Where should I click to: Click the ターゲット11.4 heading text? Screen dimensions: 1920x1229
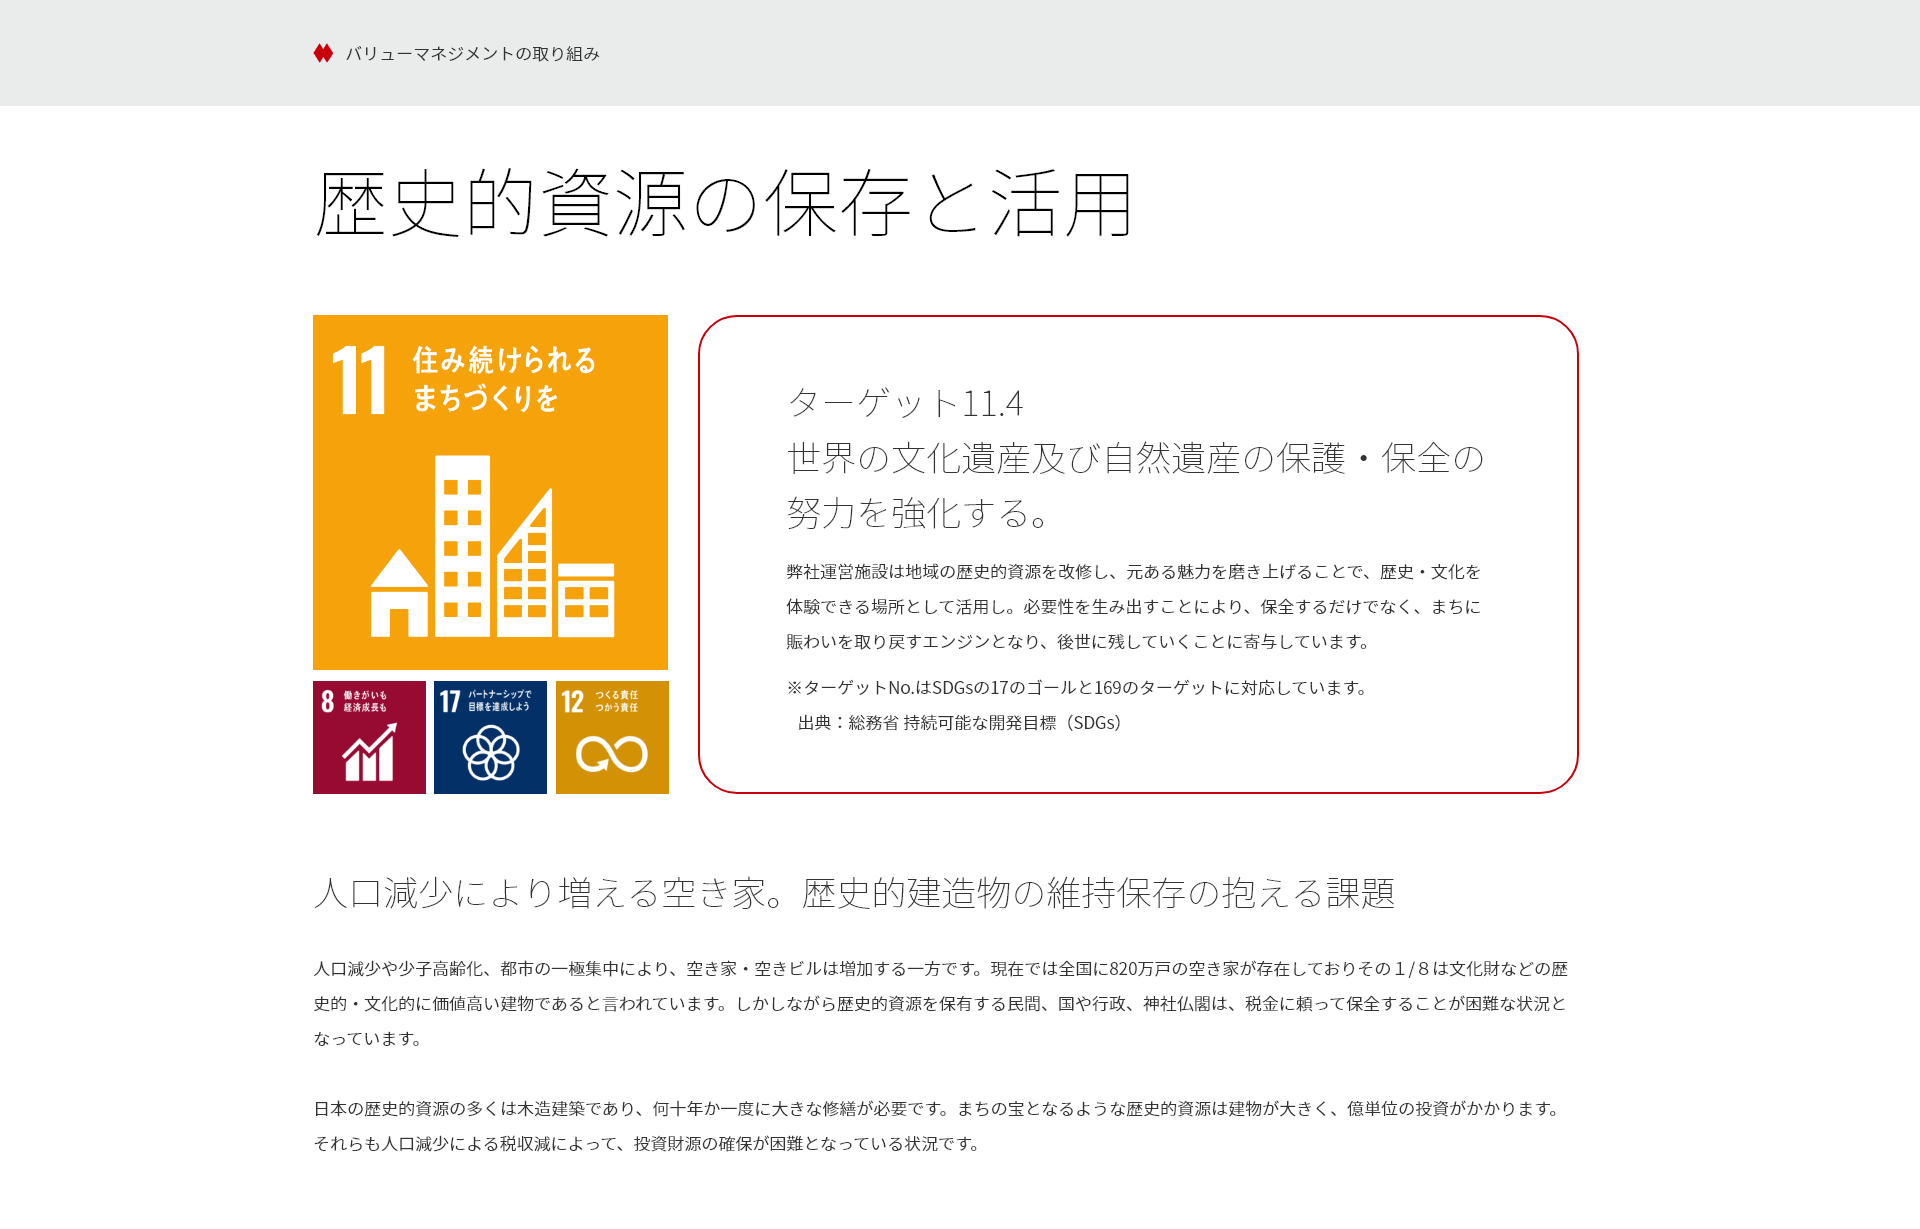[x=905, y=403]
